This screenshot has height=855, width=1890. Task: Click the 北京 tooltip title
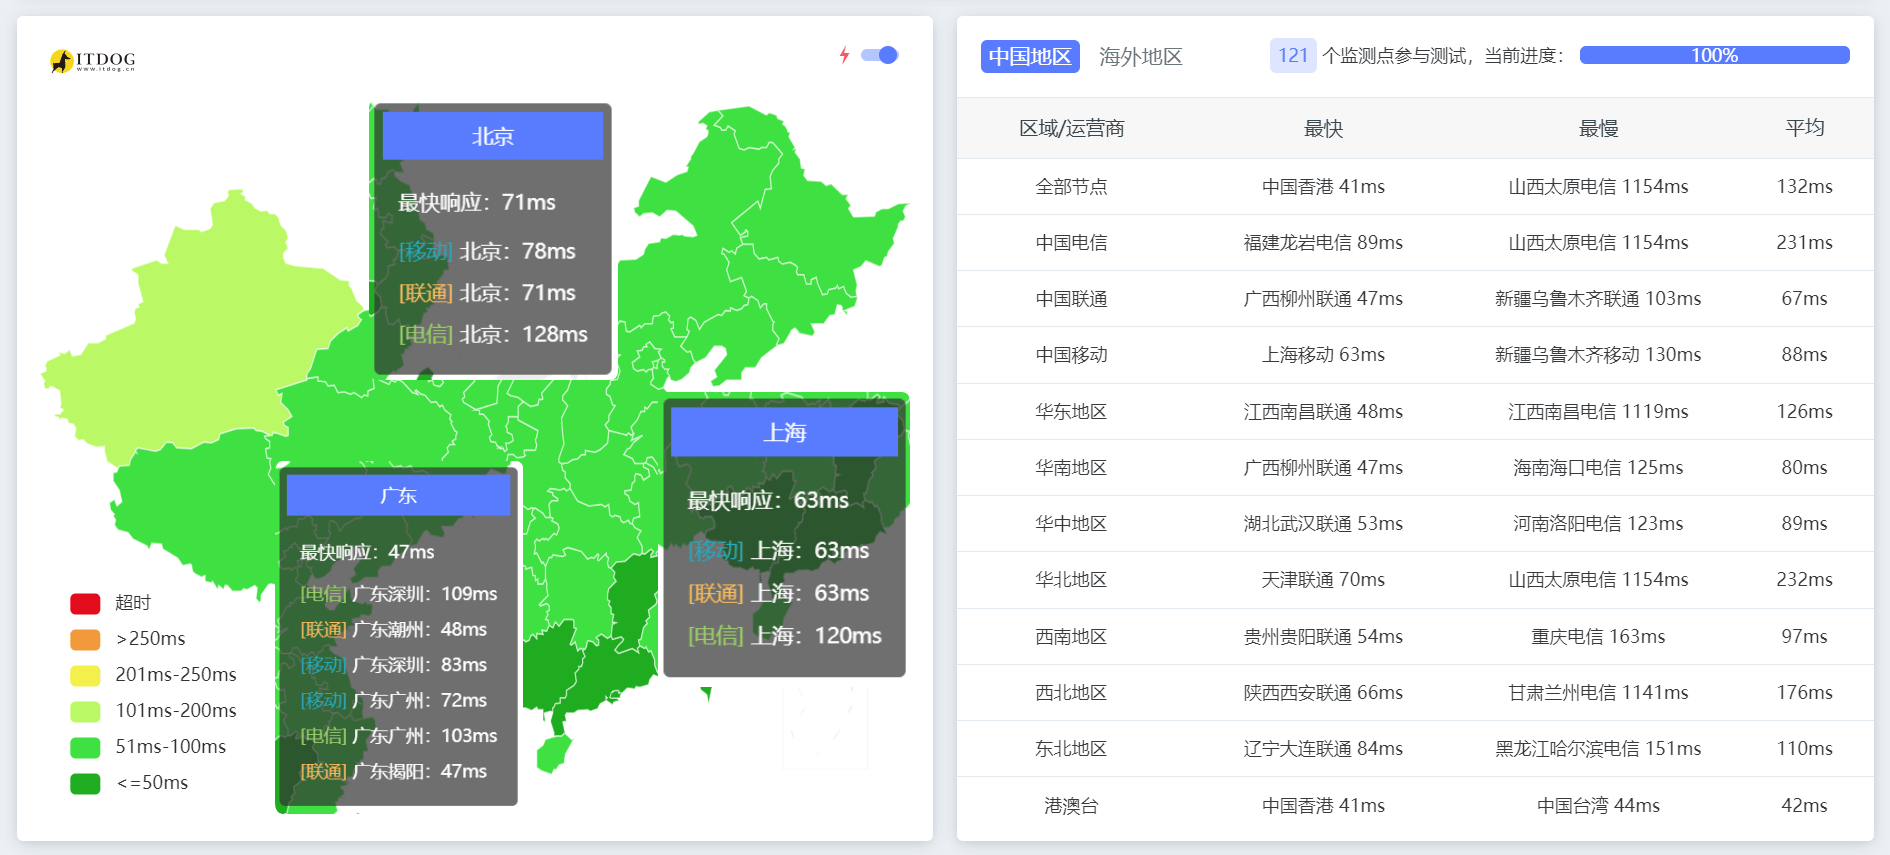493,136
